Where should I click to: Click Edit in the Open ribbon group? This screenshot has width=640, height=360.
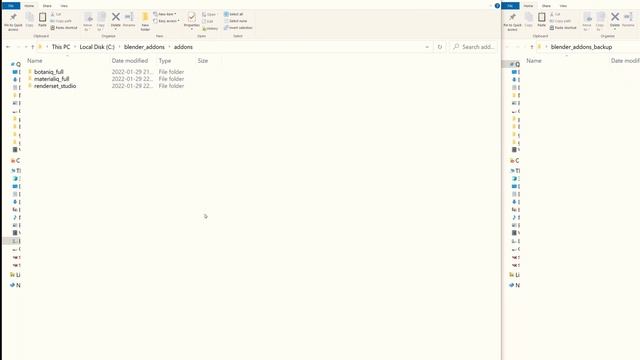pyautogui.click(x=208, y=21)
